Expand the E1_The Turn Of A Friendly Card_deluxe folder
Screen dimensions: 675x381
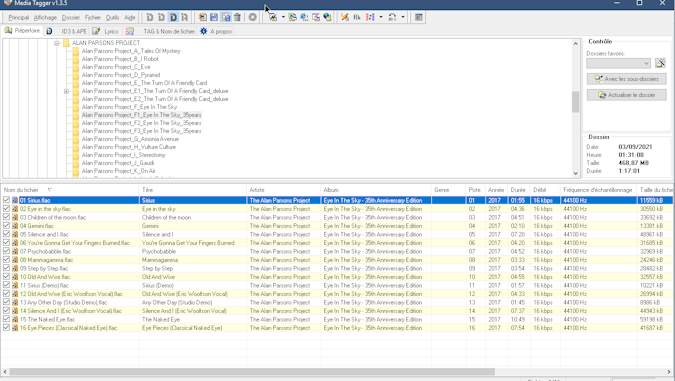pyautogui.click(x=66, y=91)
